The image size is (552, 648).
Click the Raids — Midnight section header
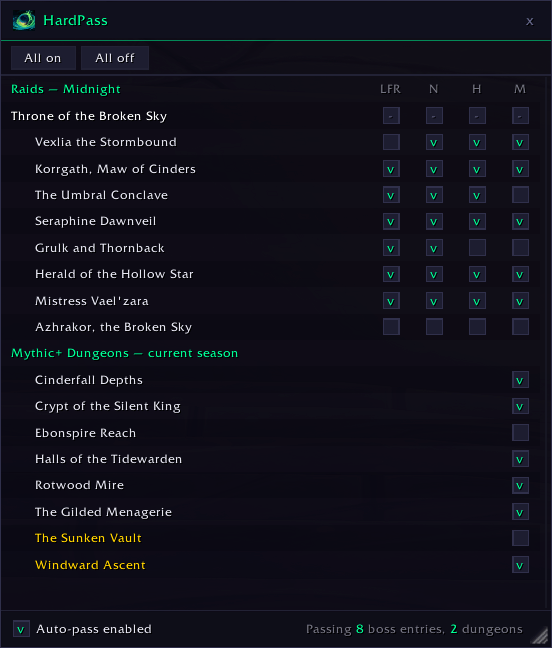[66, 89]
